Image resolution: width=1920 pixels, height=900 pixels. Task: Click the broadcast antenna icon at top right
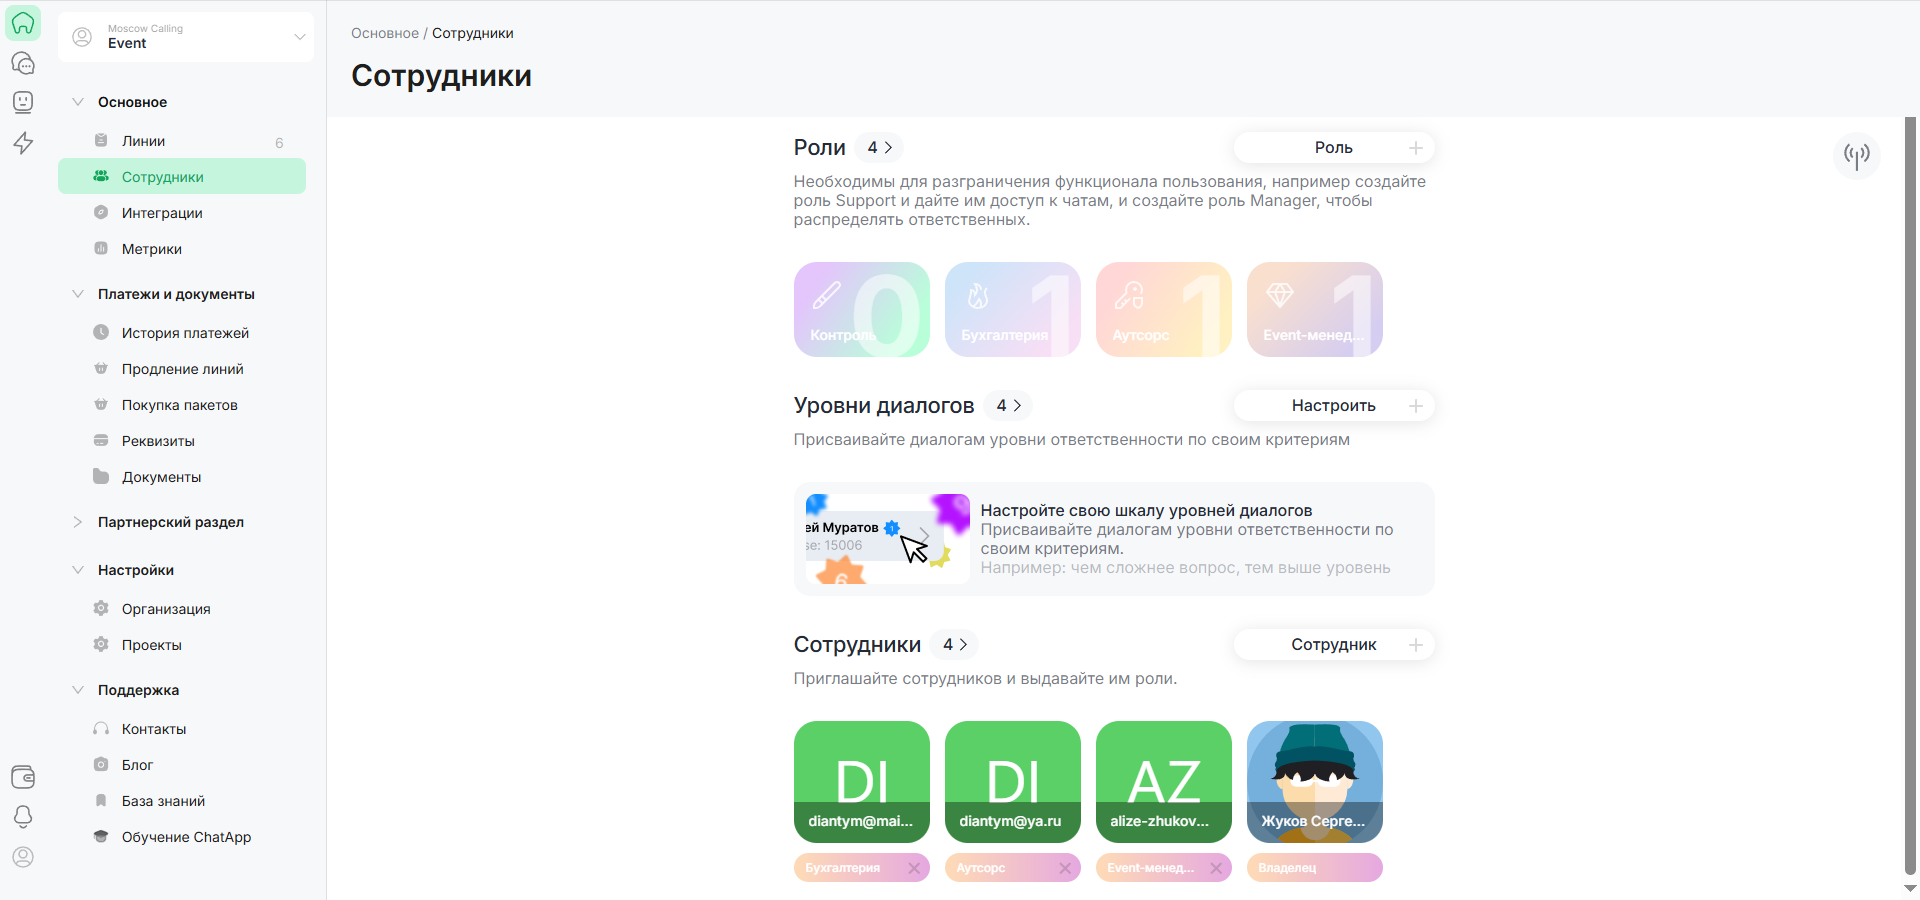coord(1856,155)
